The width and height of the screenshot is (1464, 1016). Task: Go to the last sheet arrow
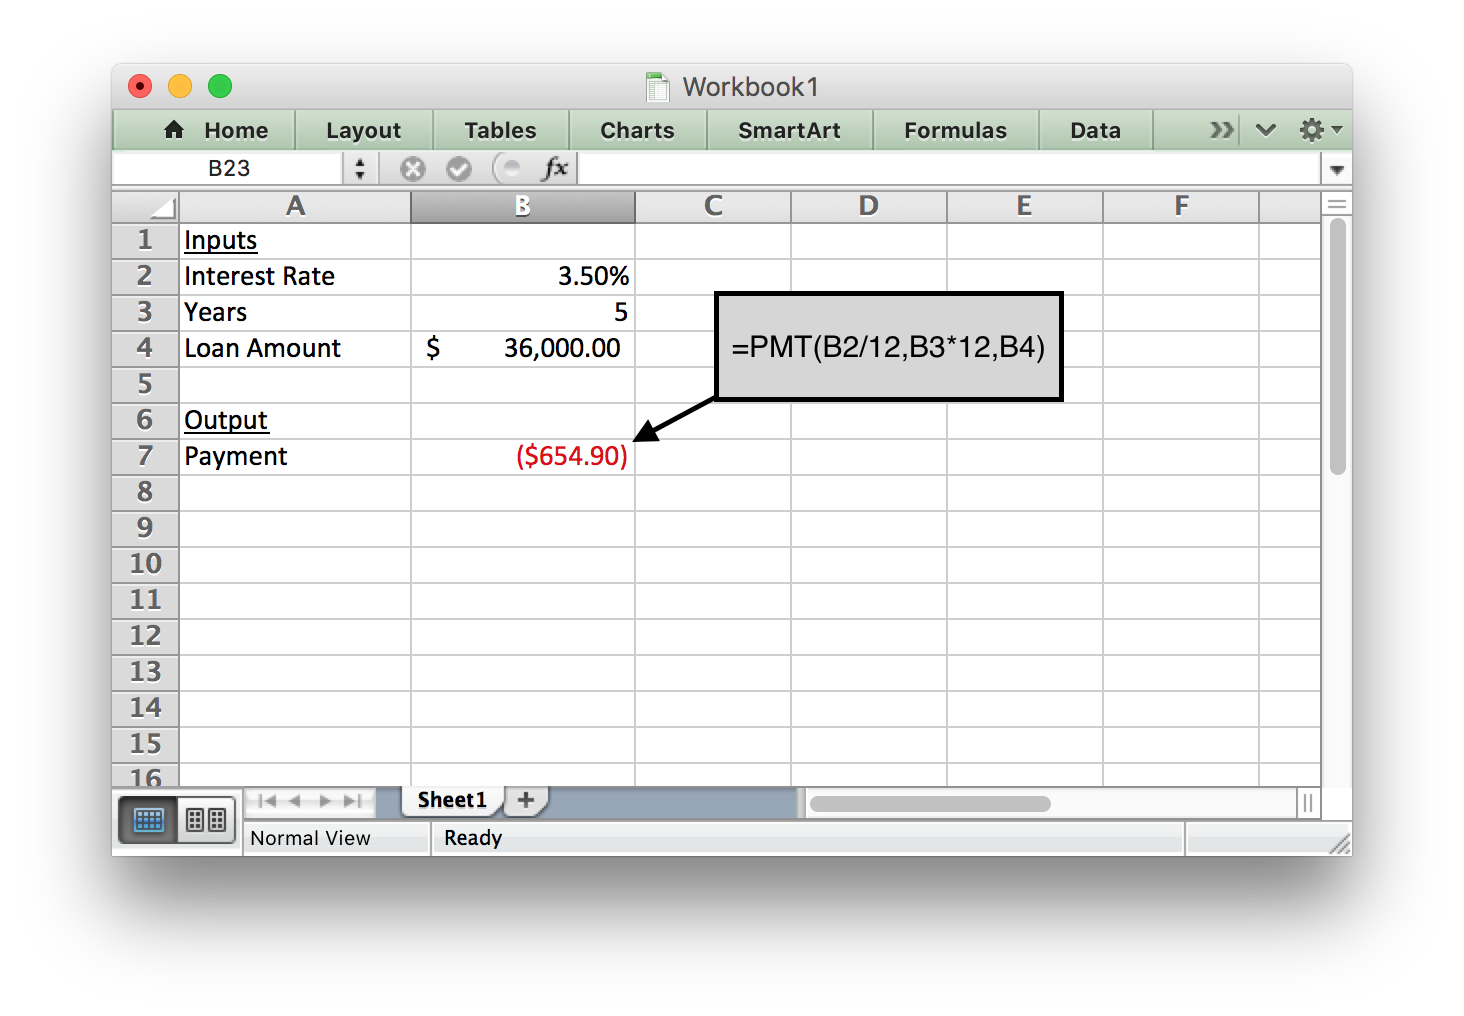click(x=353, y=801)
